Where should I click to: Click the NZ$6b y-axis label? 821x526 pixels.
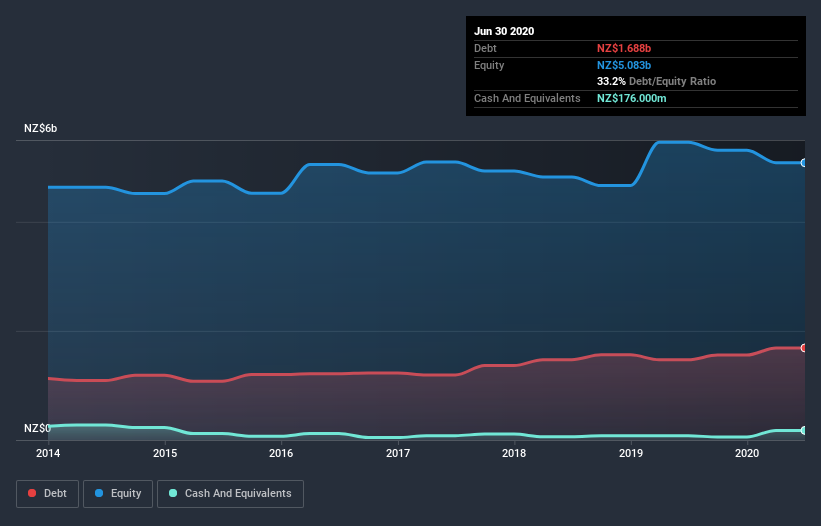coord(40,128)
